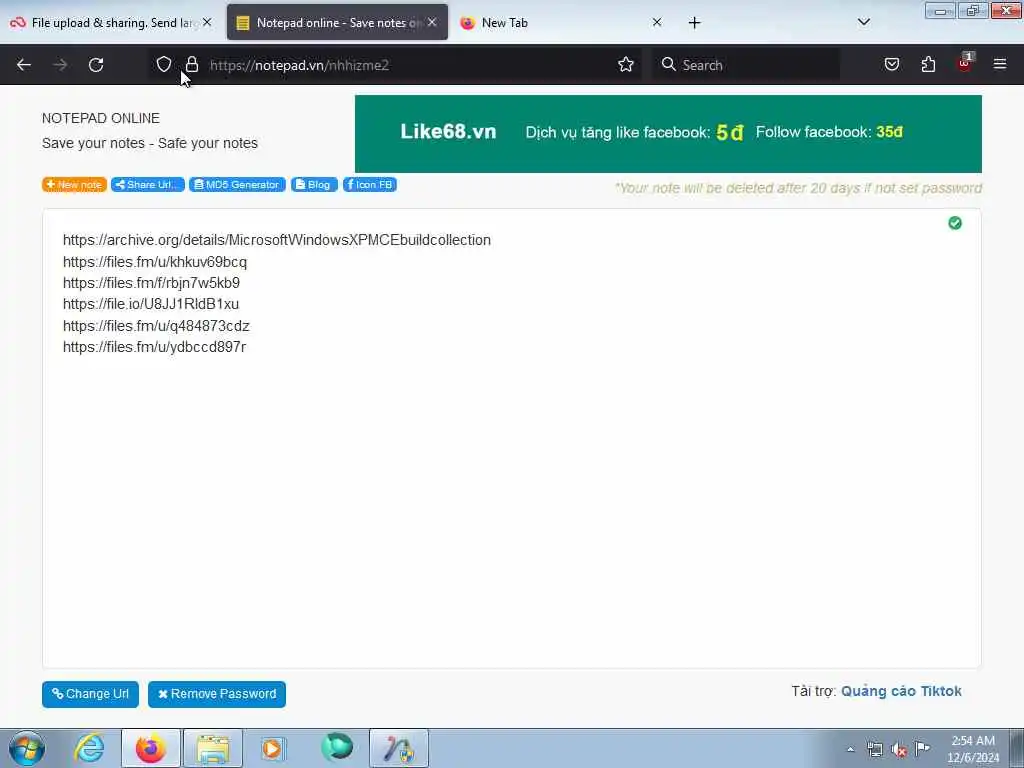This screenshot has width=1024, height=768.
Task: View site security padlock info
Action: [192, 64]
